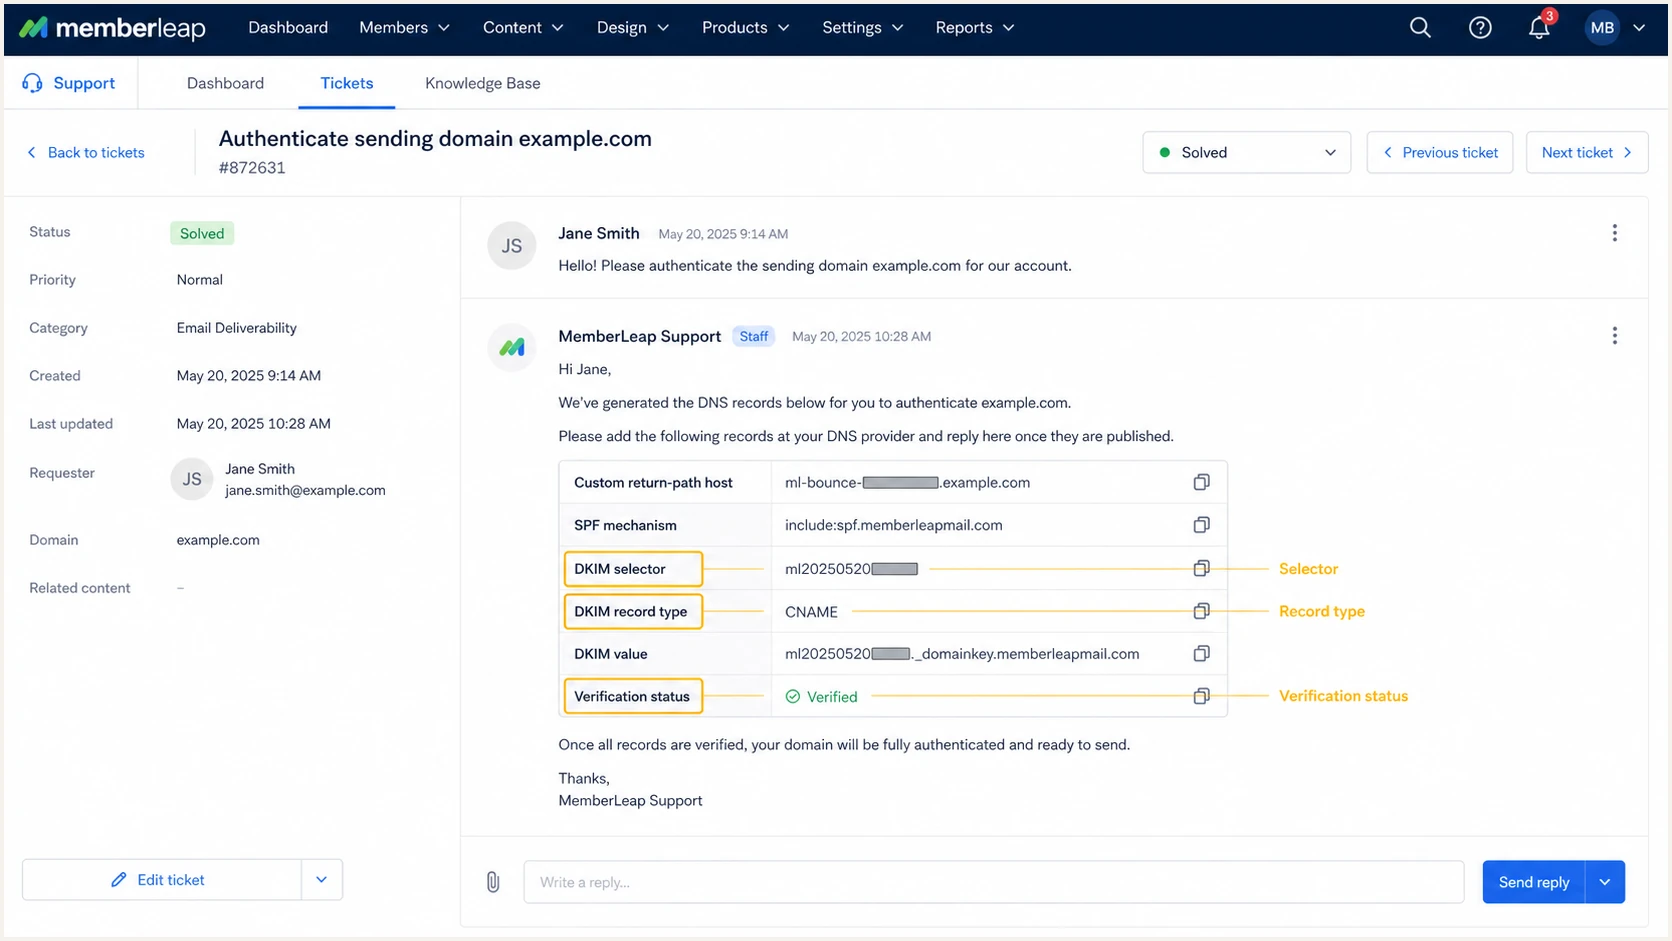
Task: Copy the custom return-path host value
Action: [1201, 482]
